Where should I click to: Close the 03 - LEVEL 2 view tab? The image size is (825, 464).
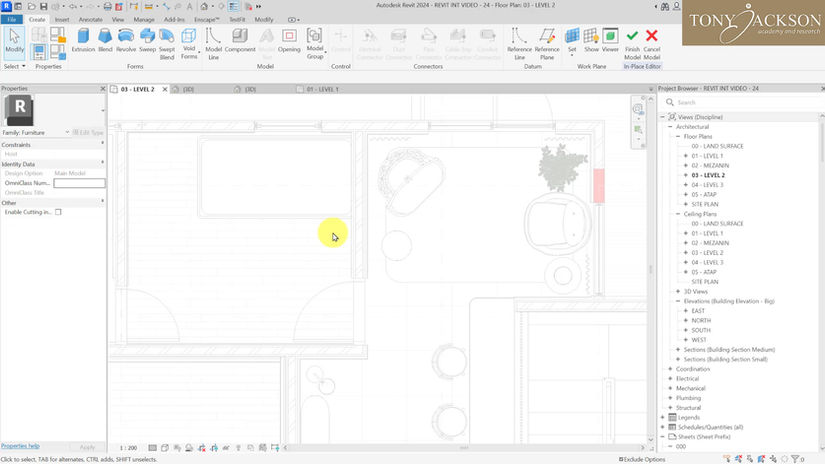165,89
